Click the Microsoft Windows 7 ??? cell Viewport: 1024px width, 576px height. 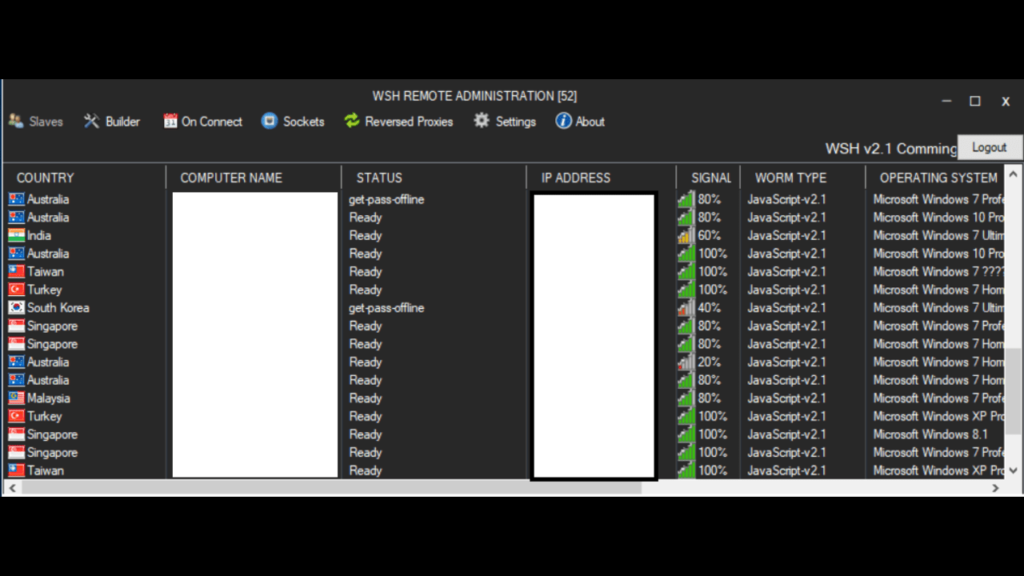[938, 272]
